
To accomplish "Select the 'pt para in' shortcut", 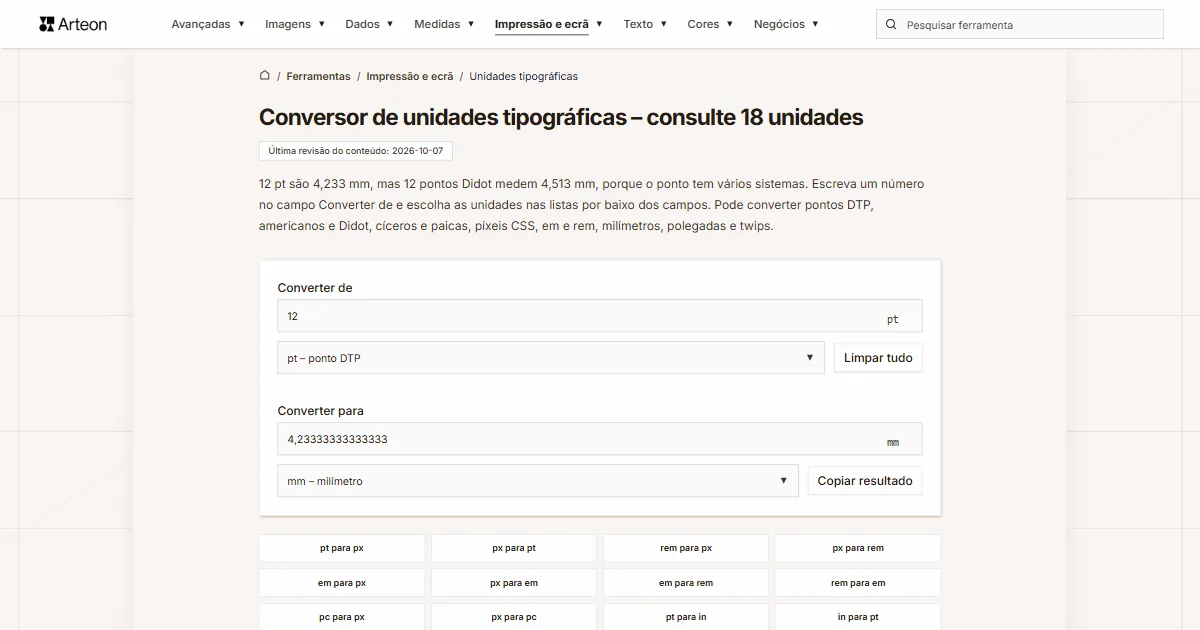I will pos(686,617).
